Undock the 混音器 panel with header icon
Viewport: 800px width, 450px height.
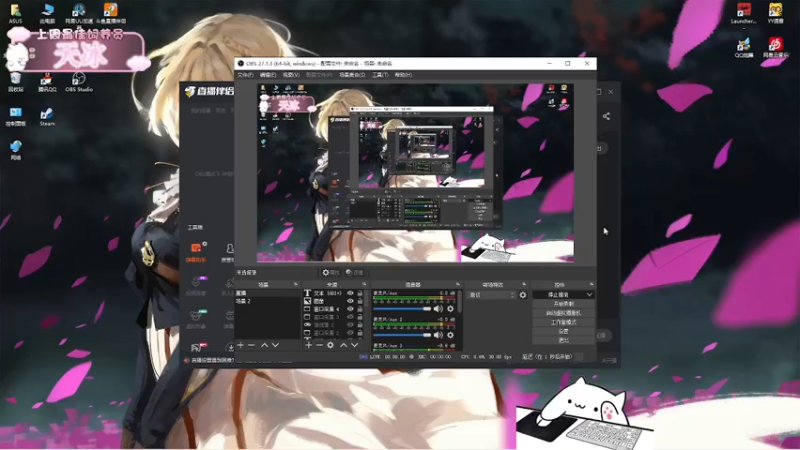pyautogui.click(x=458, y=284)
